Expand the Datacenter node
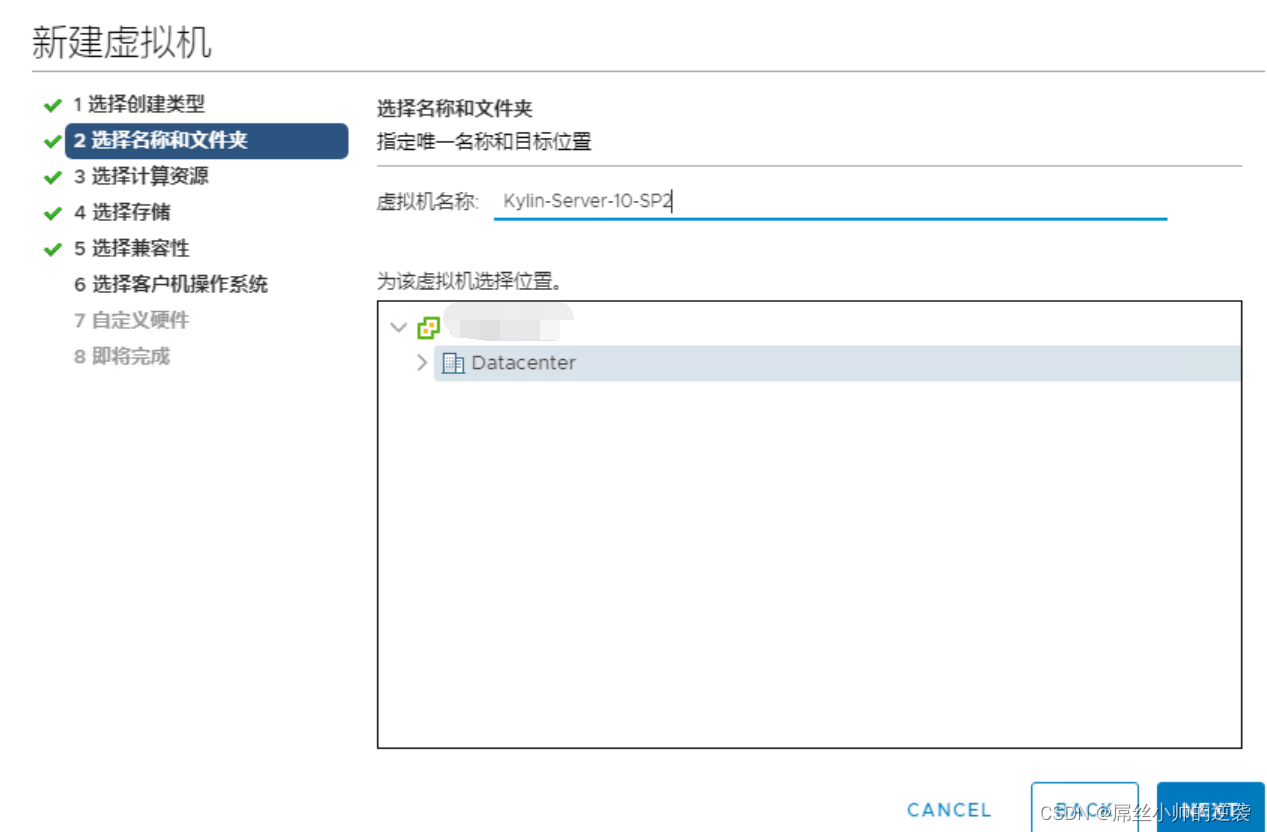 421,363
